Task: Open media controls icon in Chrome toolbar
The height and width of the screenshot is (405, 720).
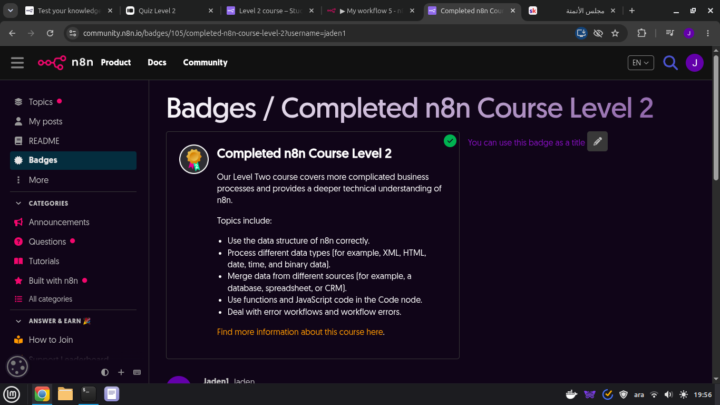Action: tap(670, 33)
